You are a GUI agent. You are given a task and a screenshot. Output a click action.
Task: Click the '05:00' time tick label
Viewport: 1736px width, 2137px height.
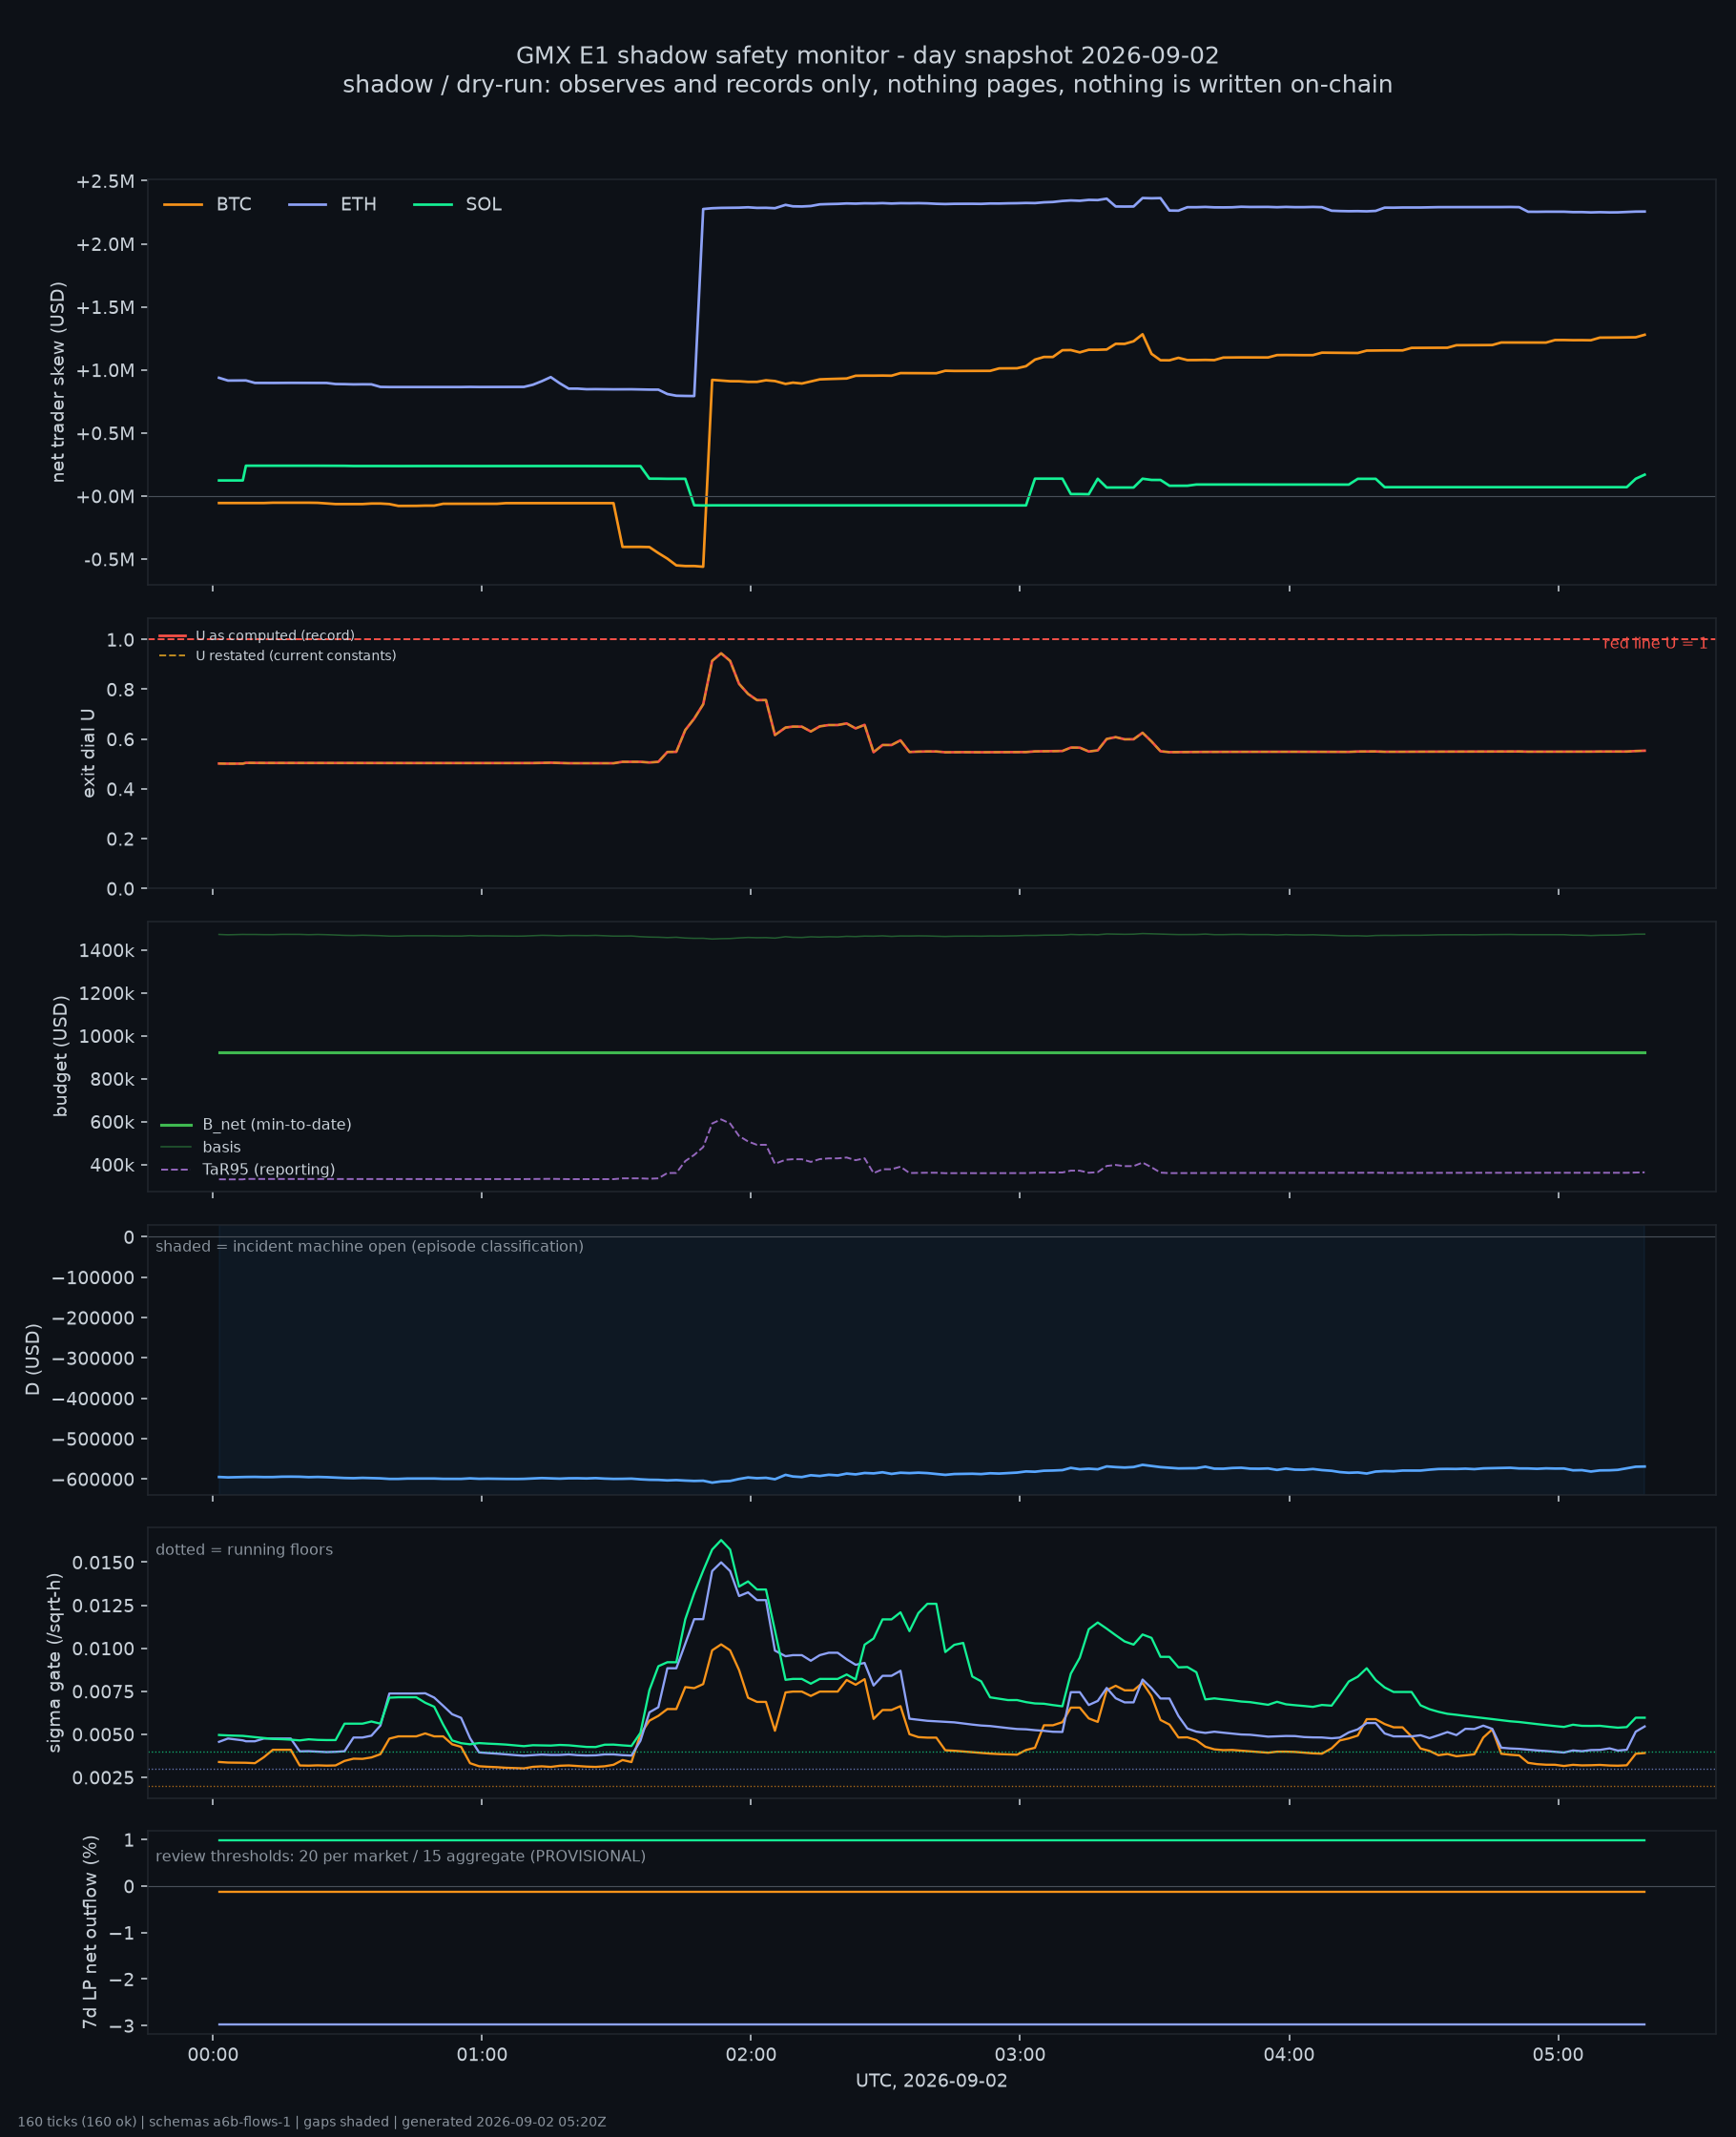click(x=1558, y=2055)
